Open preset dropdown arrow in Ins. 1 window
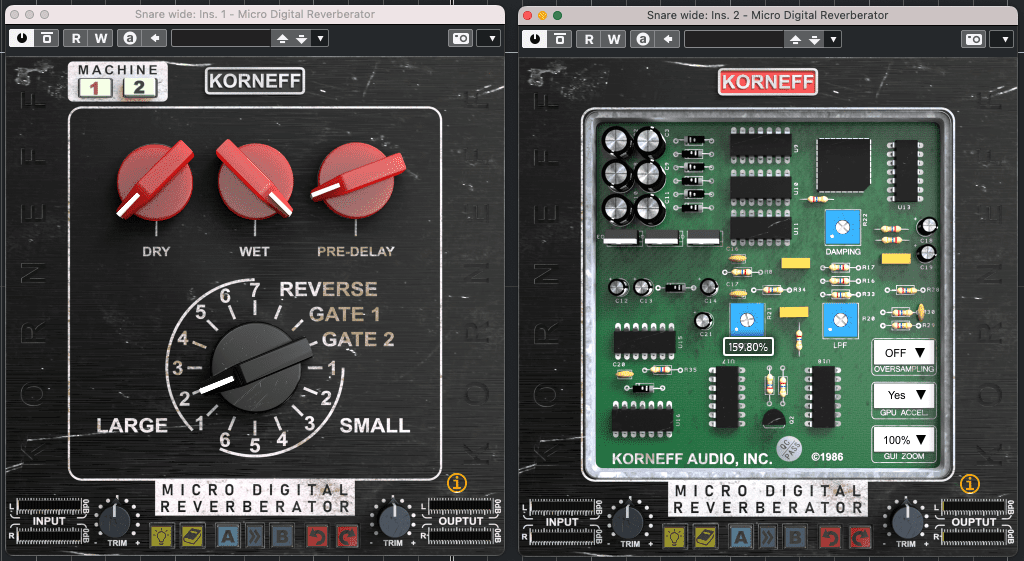1024x561 pixels. tap(320, 39)
